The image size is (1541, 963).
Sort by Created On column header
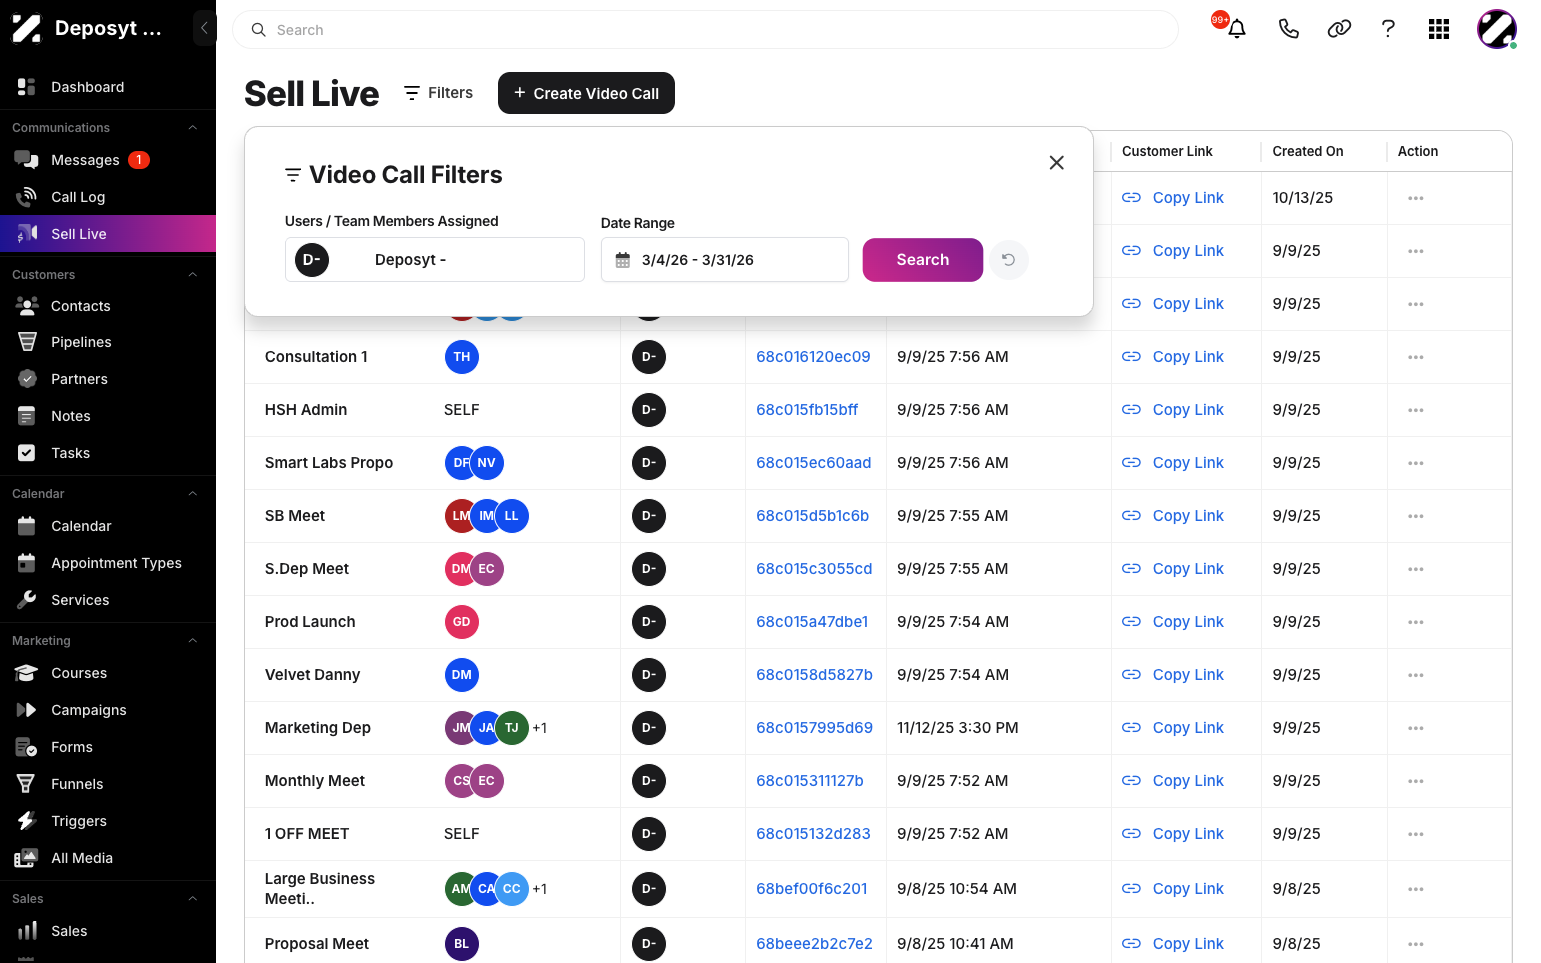[x=1308, y=151]
